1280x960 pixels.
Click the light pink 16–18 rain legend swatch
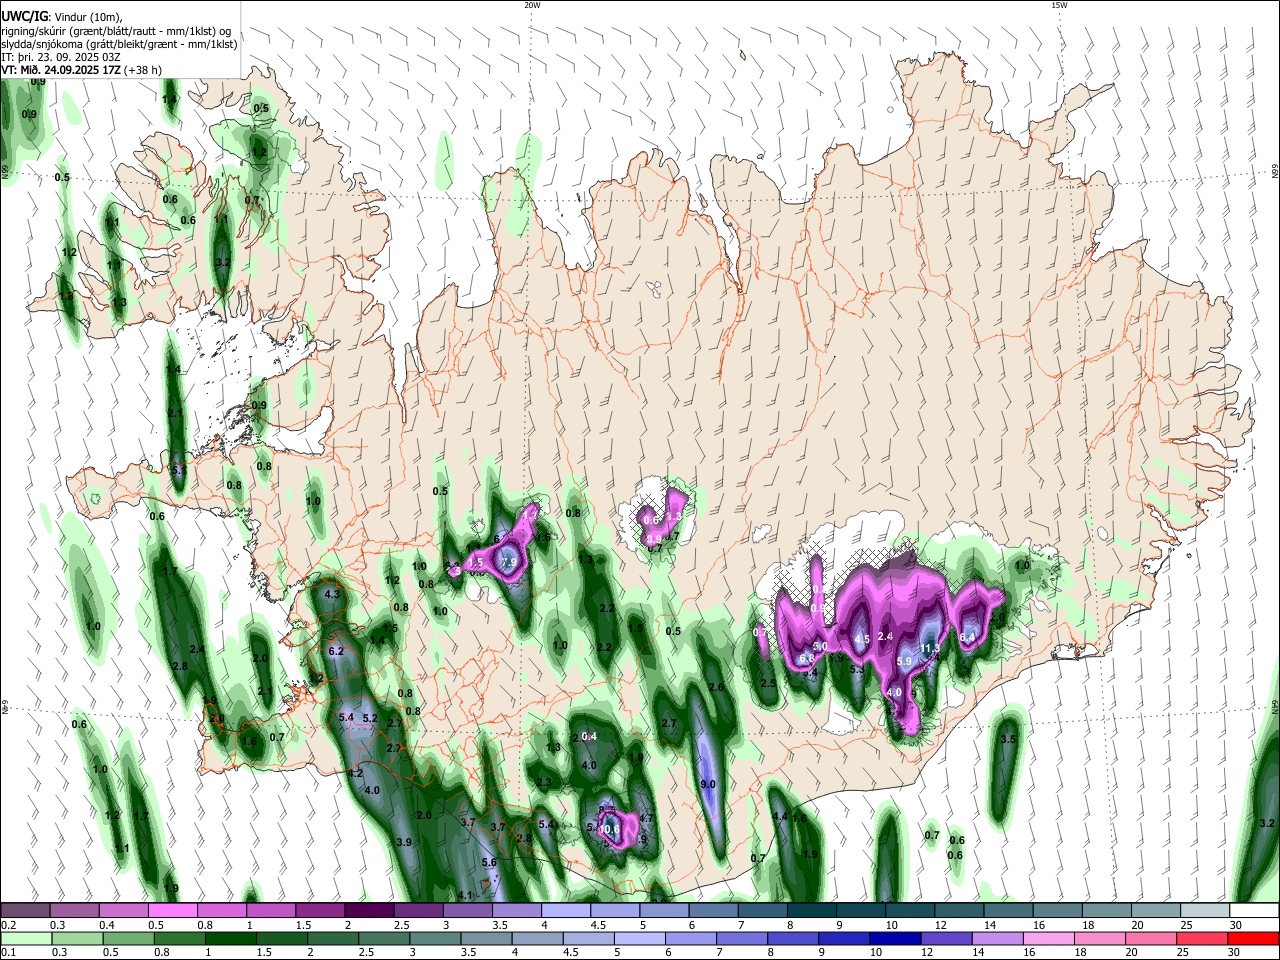pyautogui.click(x=1049, y=939)
